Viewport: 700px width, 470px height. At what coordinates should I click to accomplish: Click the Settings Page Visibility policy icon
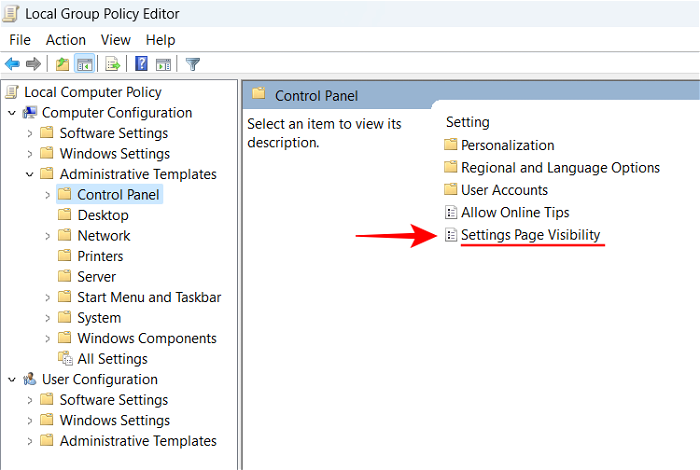point(451,235)
